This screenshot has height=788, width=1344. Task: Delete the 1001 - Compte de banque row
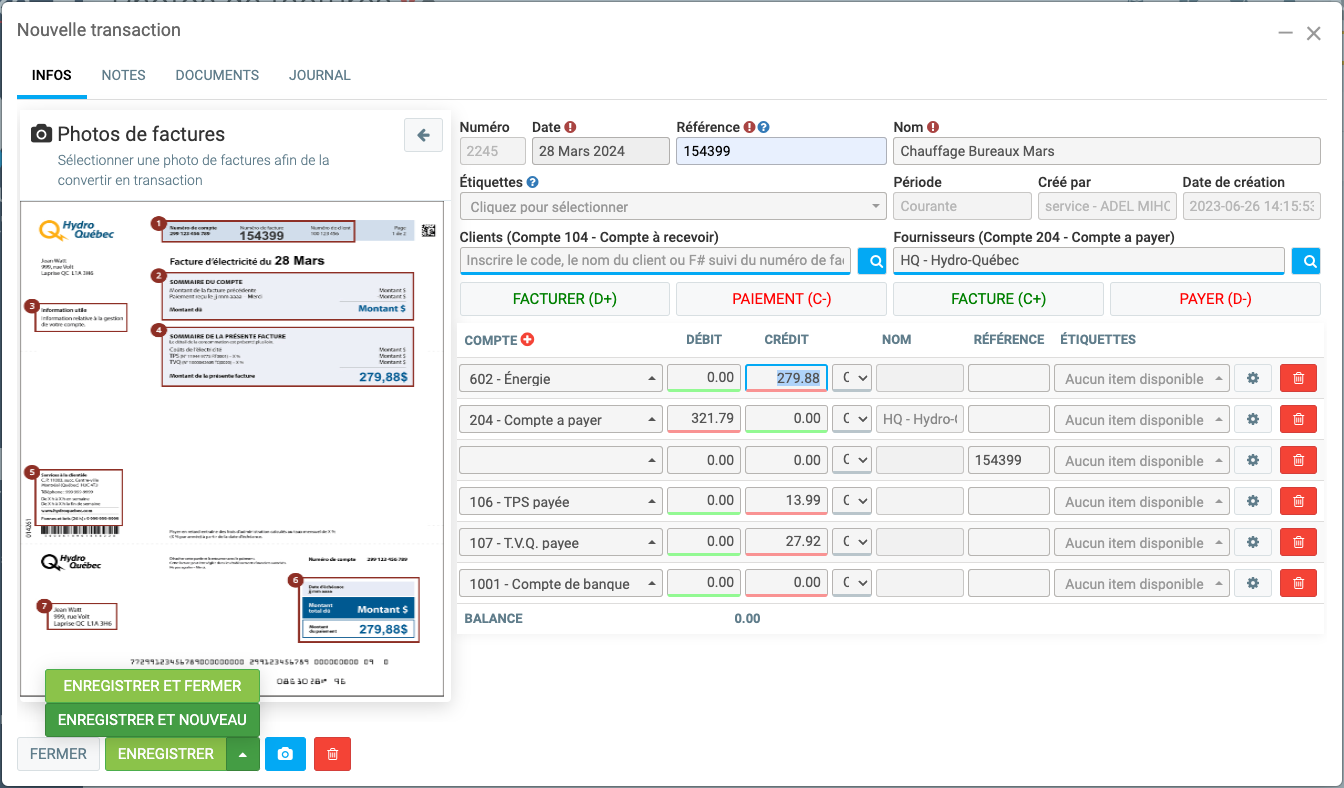point(1298,584)
